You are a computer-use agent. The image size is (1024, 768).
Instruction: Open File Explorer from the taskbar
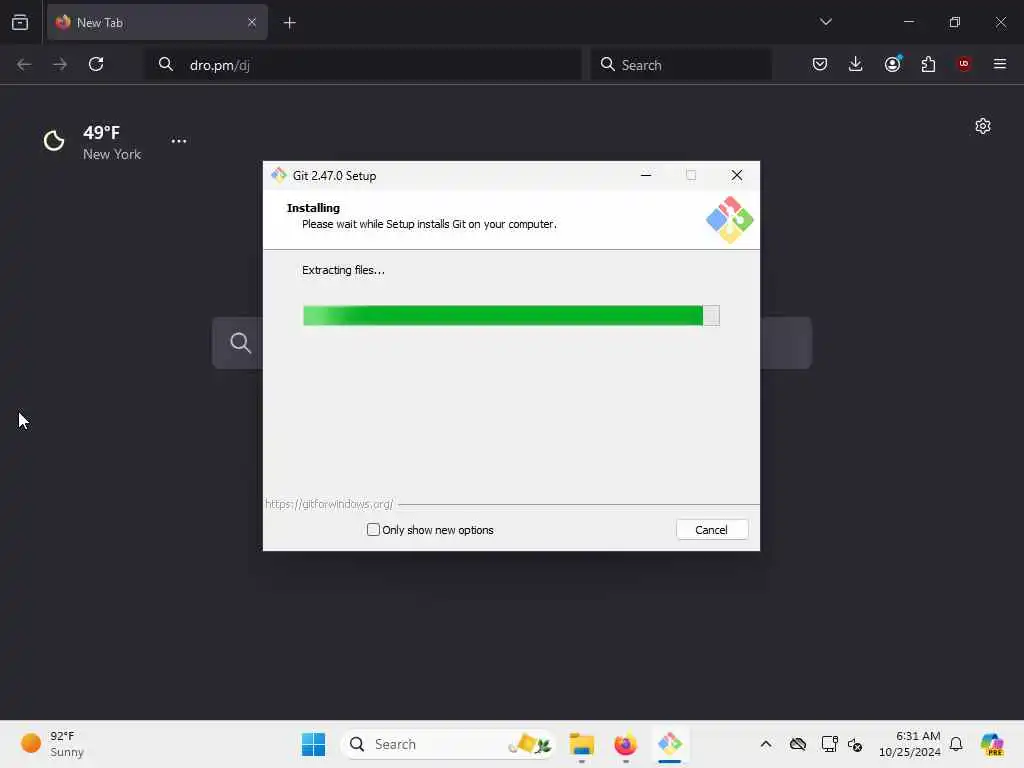point(581,744)
